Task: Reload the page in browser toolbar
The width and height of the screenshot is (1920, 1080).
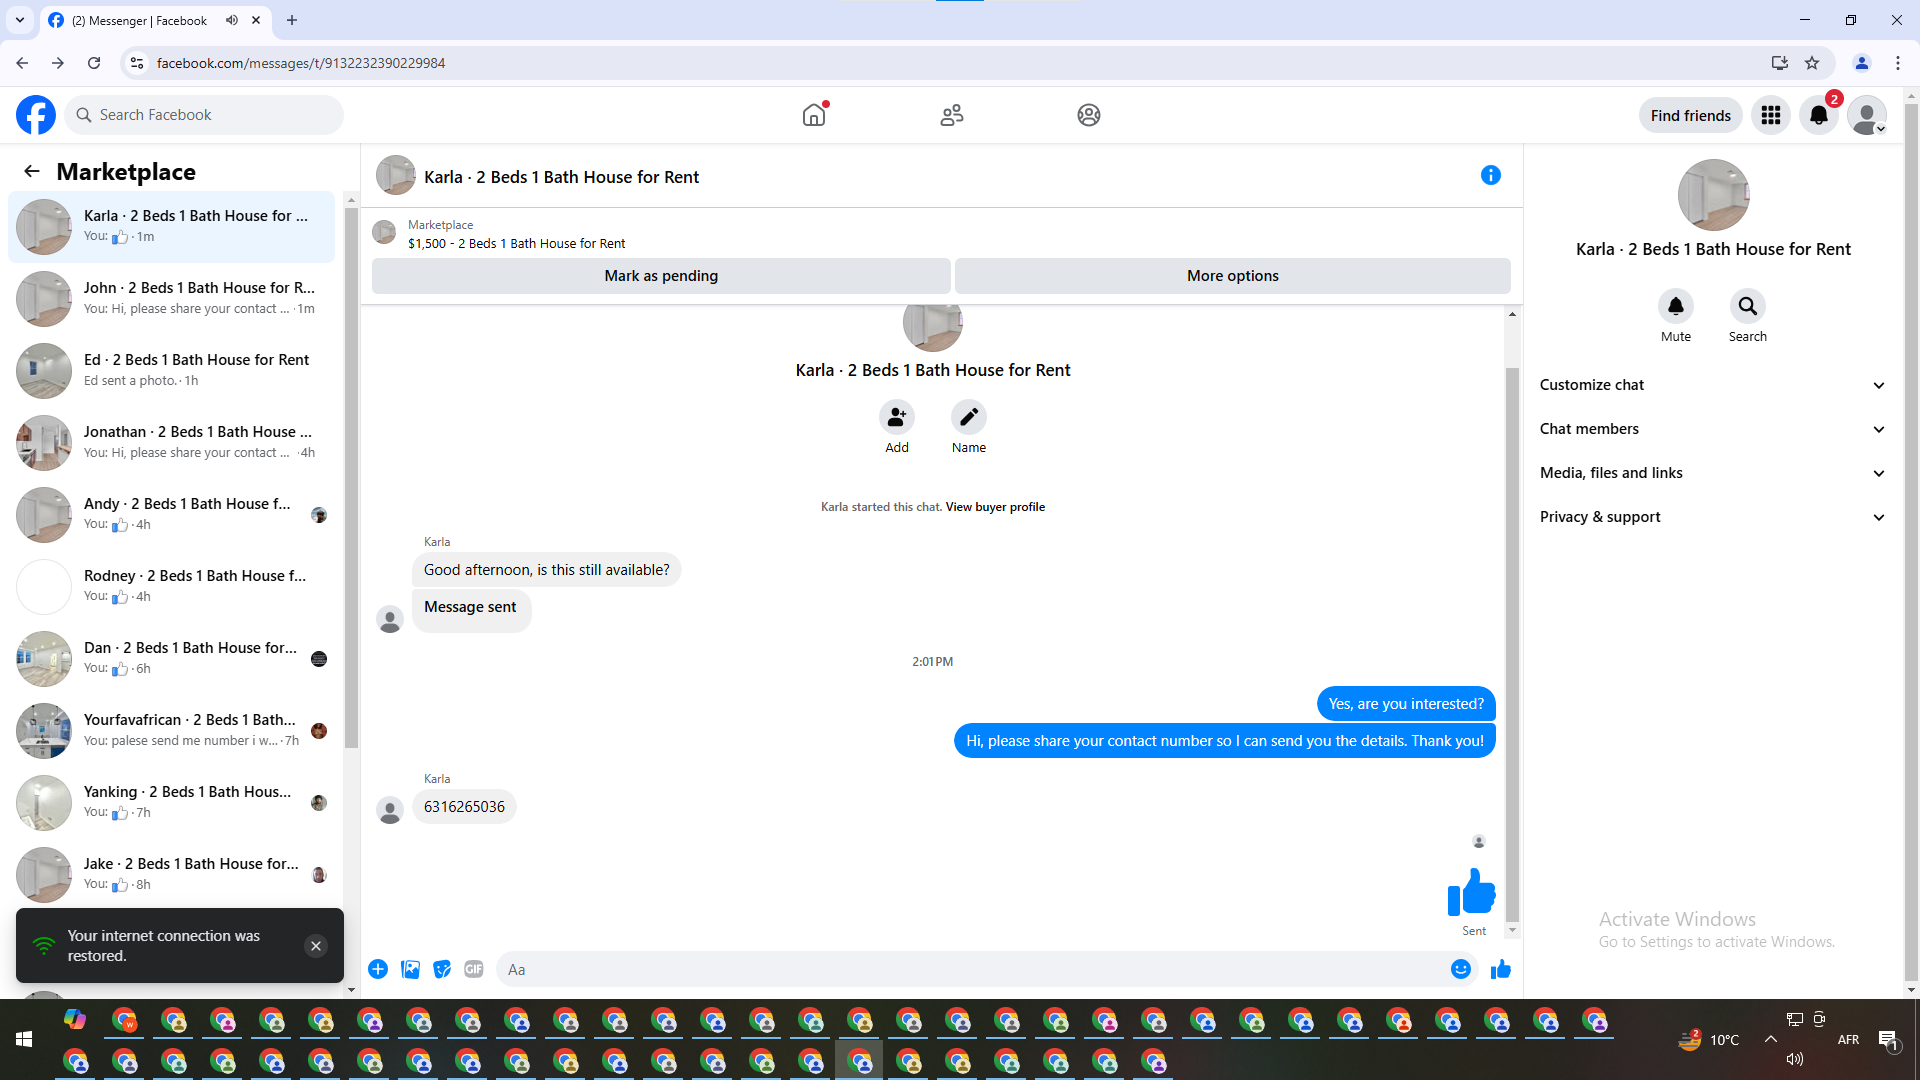Action: tap(94, 63)
